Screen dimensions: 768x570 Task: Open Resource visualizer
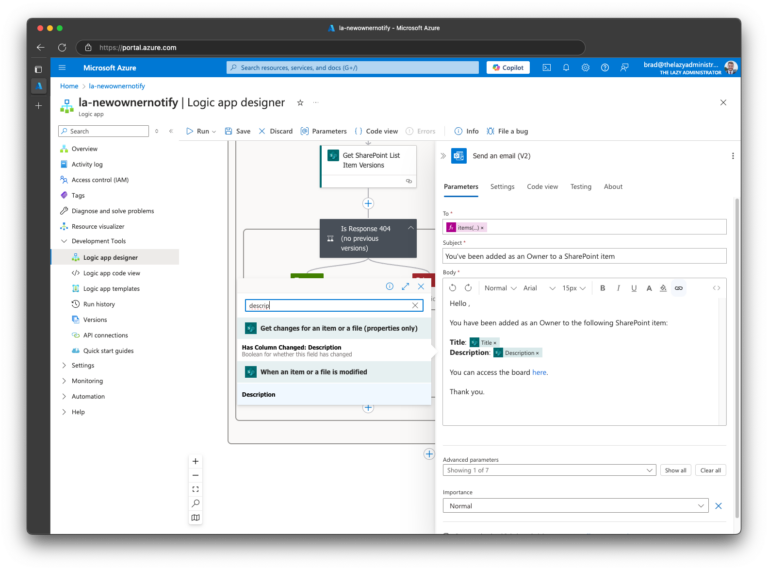pos(98,227)
